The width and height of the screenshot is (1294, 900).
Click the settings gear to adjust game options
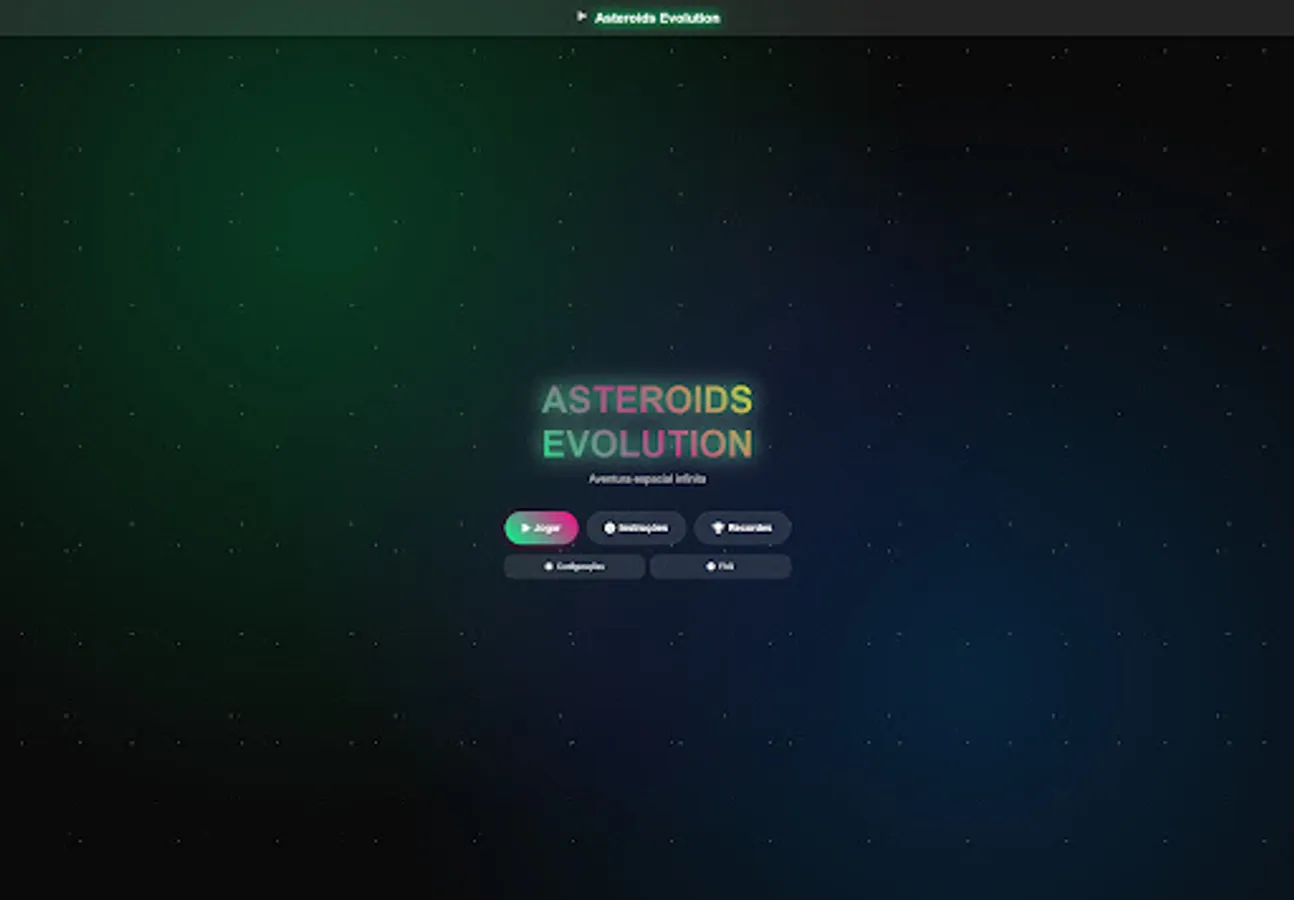[x=574, y=566]
